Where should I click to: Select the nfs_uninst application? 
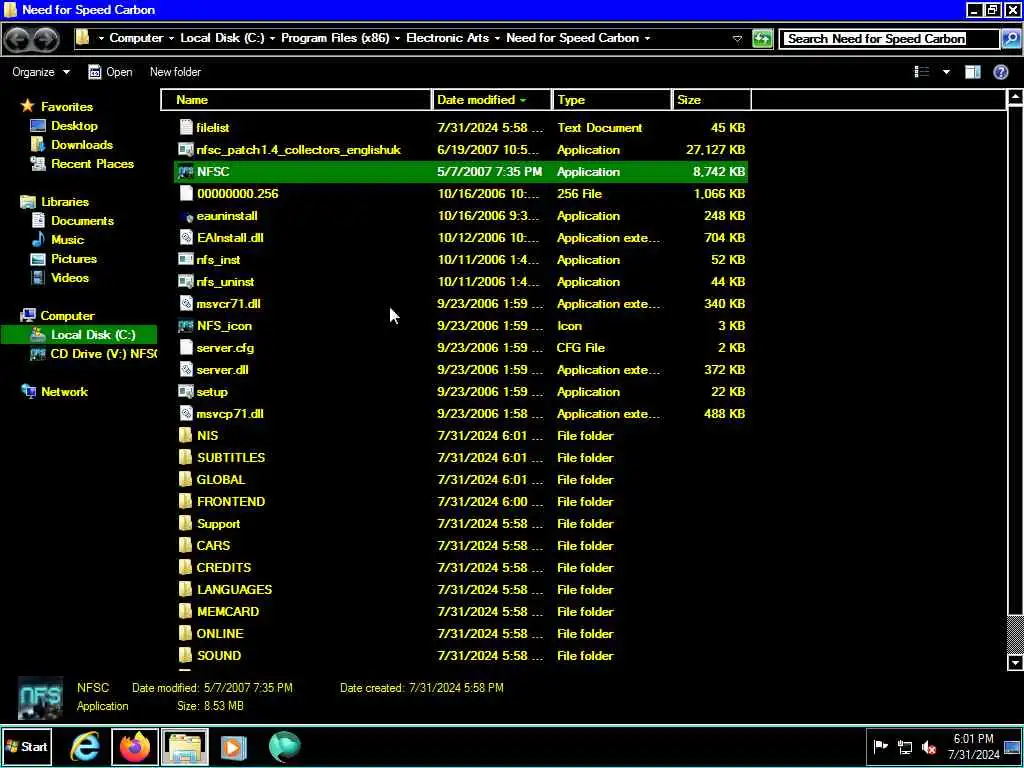[x=225, y=281]
